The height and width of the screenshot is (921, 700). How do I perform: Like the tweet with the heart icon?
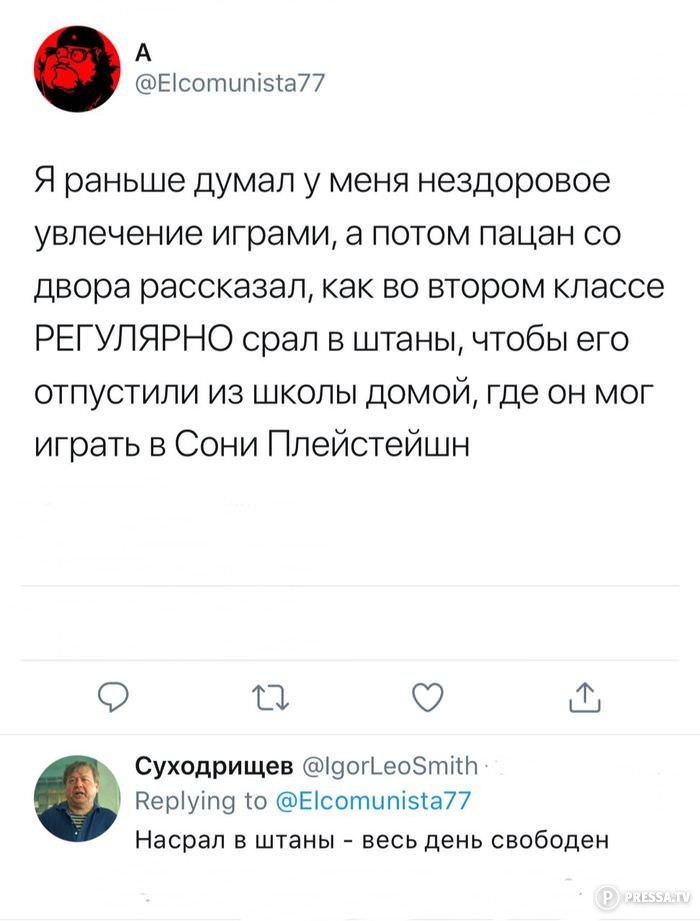427,696
